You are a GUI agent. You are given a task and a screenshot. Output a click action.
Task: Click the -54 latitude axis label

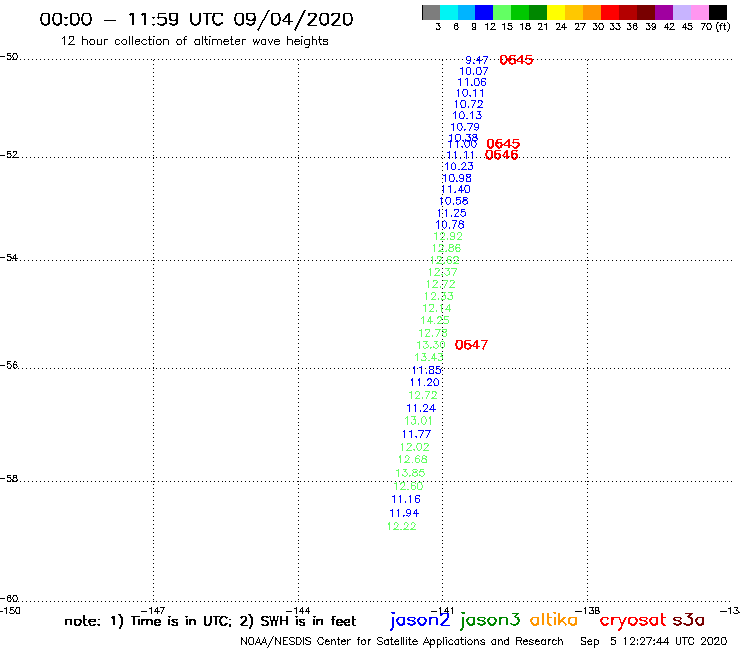tap(9, 258)
